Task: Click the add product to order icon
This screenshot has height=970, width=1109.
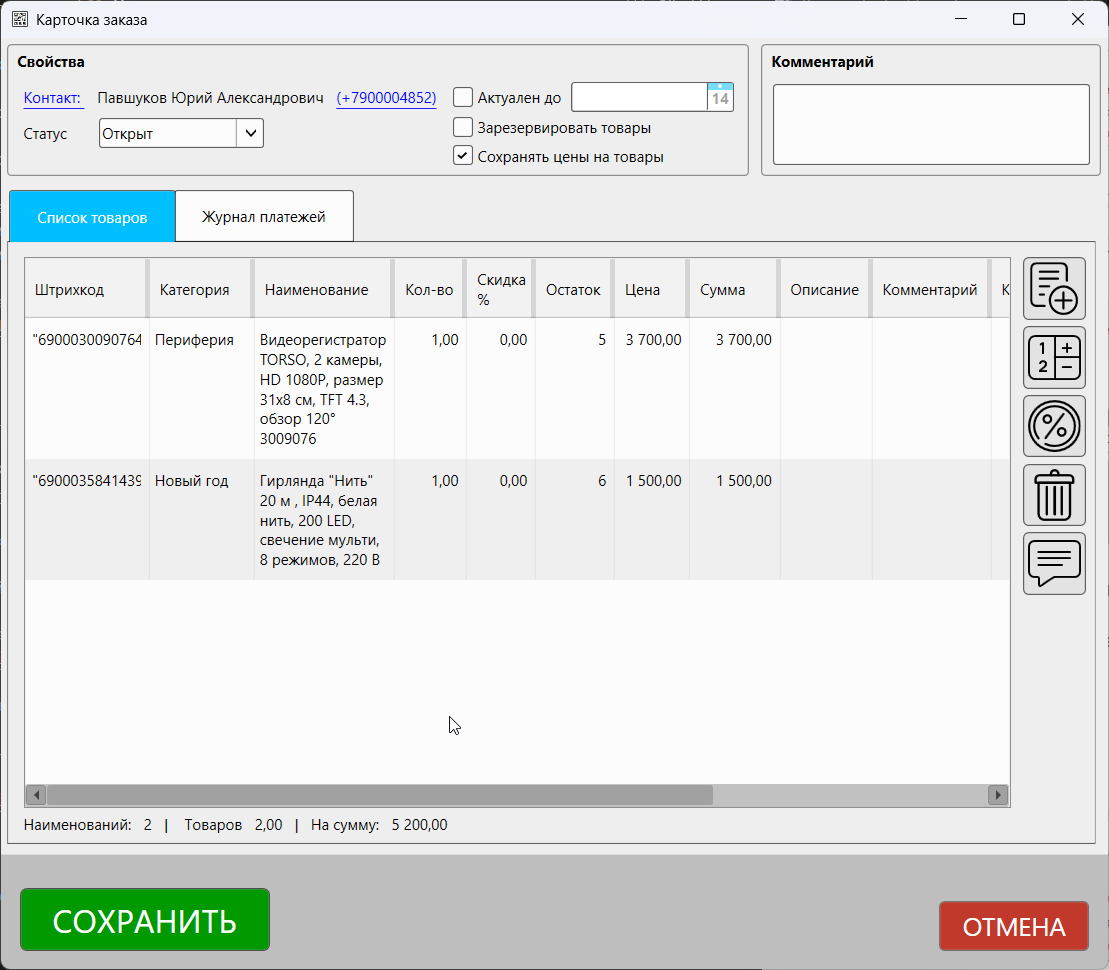Action: (x=1054, y=289)
